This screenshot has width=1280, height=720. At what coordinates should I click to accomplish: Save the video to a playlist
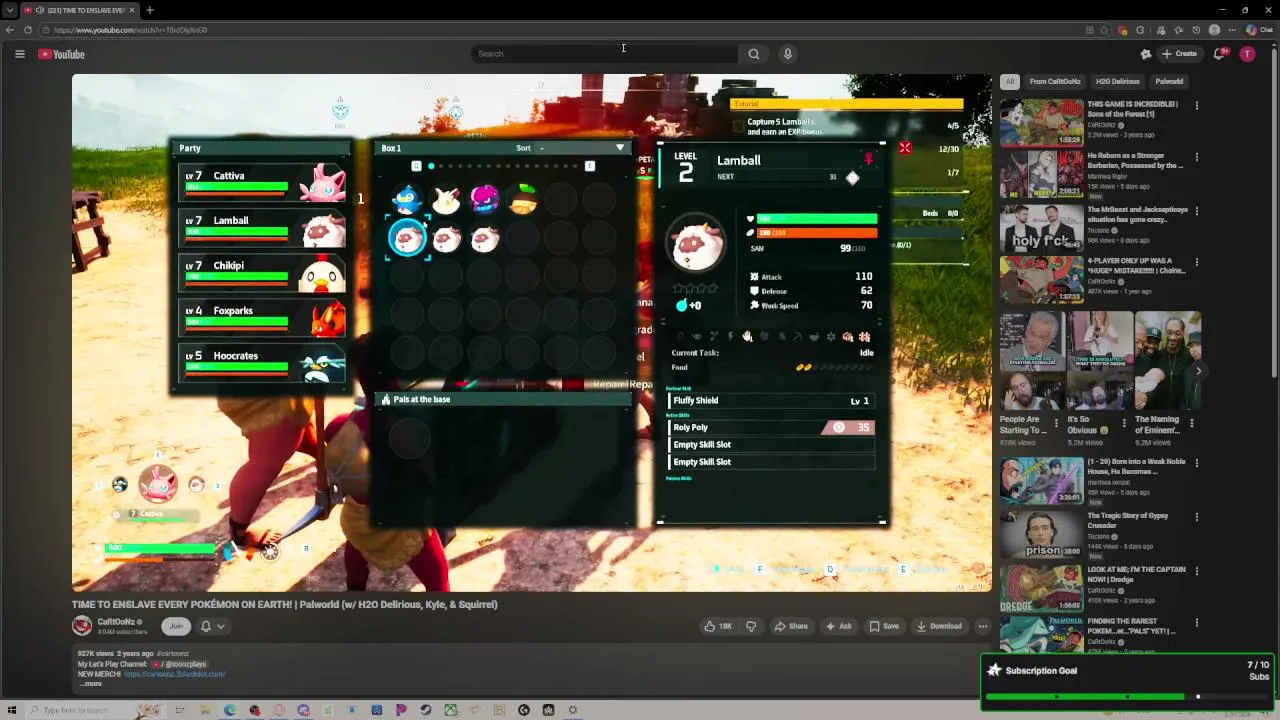(x=884, y=626)
